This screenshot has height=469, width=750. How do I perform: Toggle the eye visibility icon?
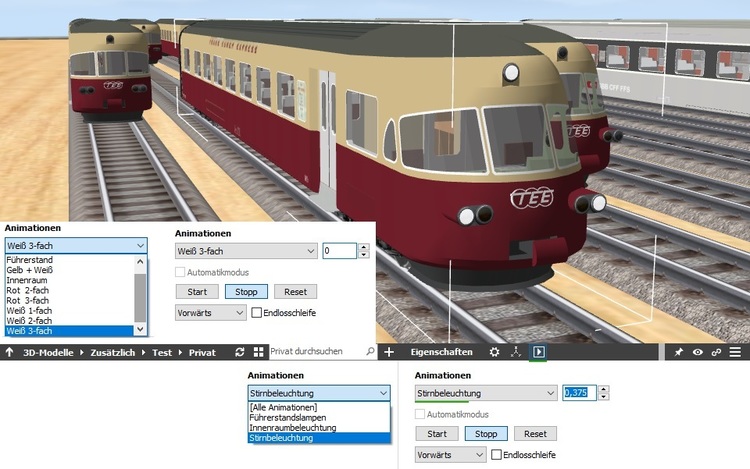click(x=697, y=352)
